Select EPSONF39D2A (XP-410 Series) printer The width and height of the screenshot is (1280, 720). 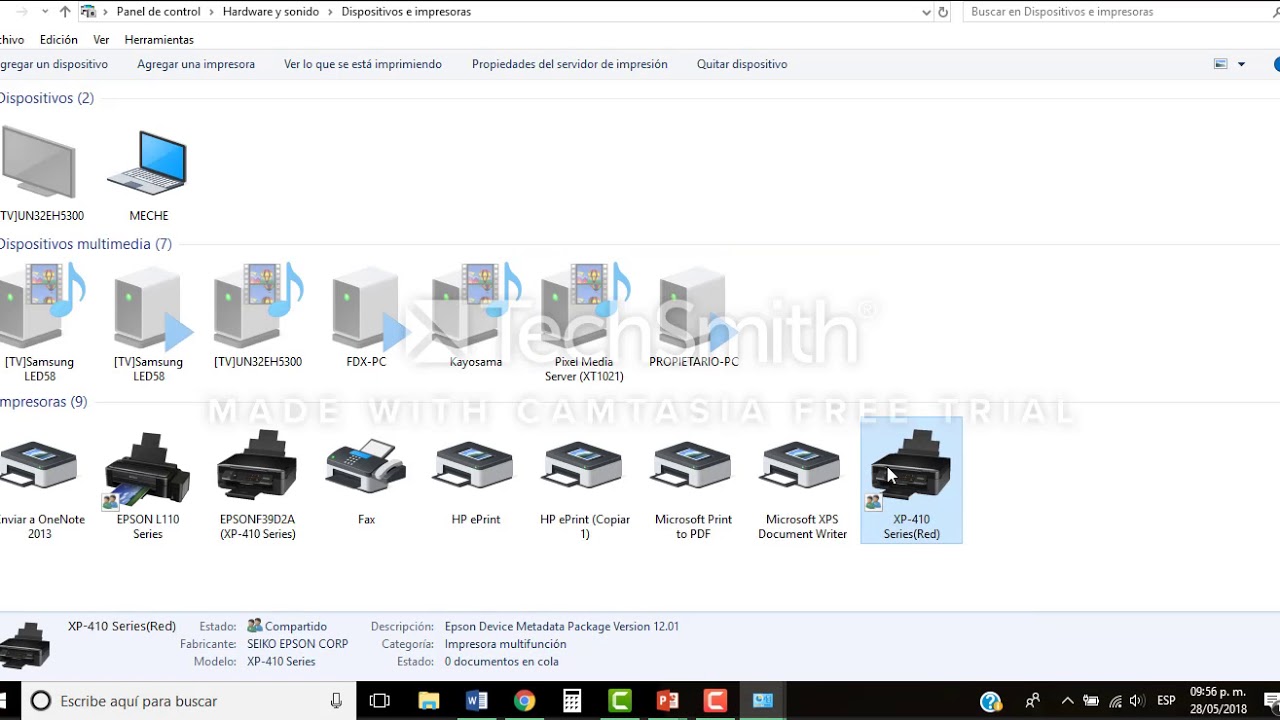[x=257, y=485]
